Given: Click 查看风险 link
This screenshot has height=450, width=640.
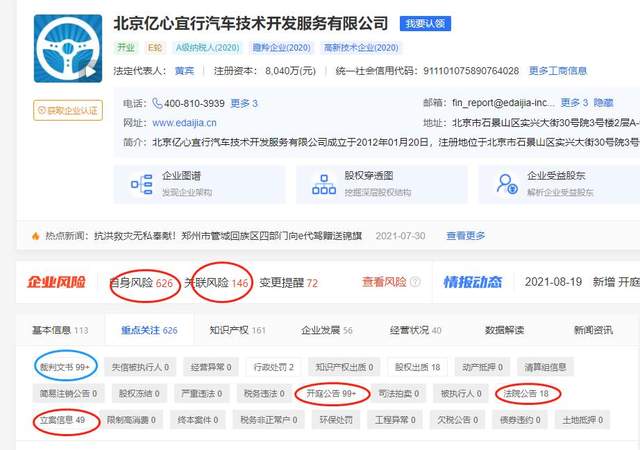Looking at the screenshot, I should (384, 282).
